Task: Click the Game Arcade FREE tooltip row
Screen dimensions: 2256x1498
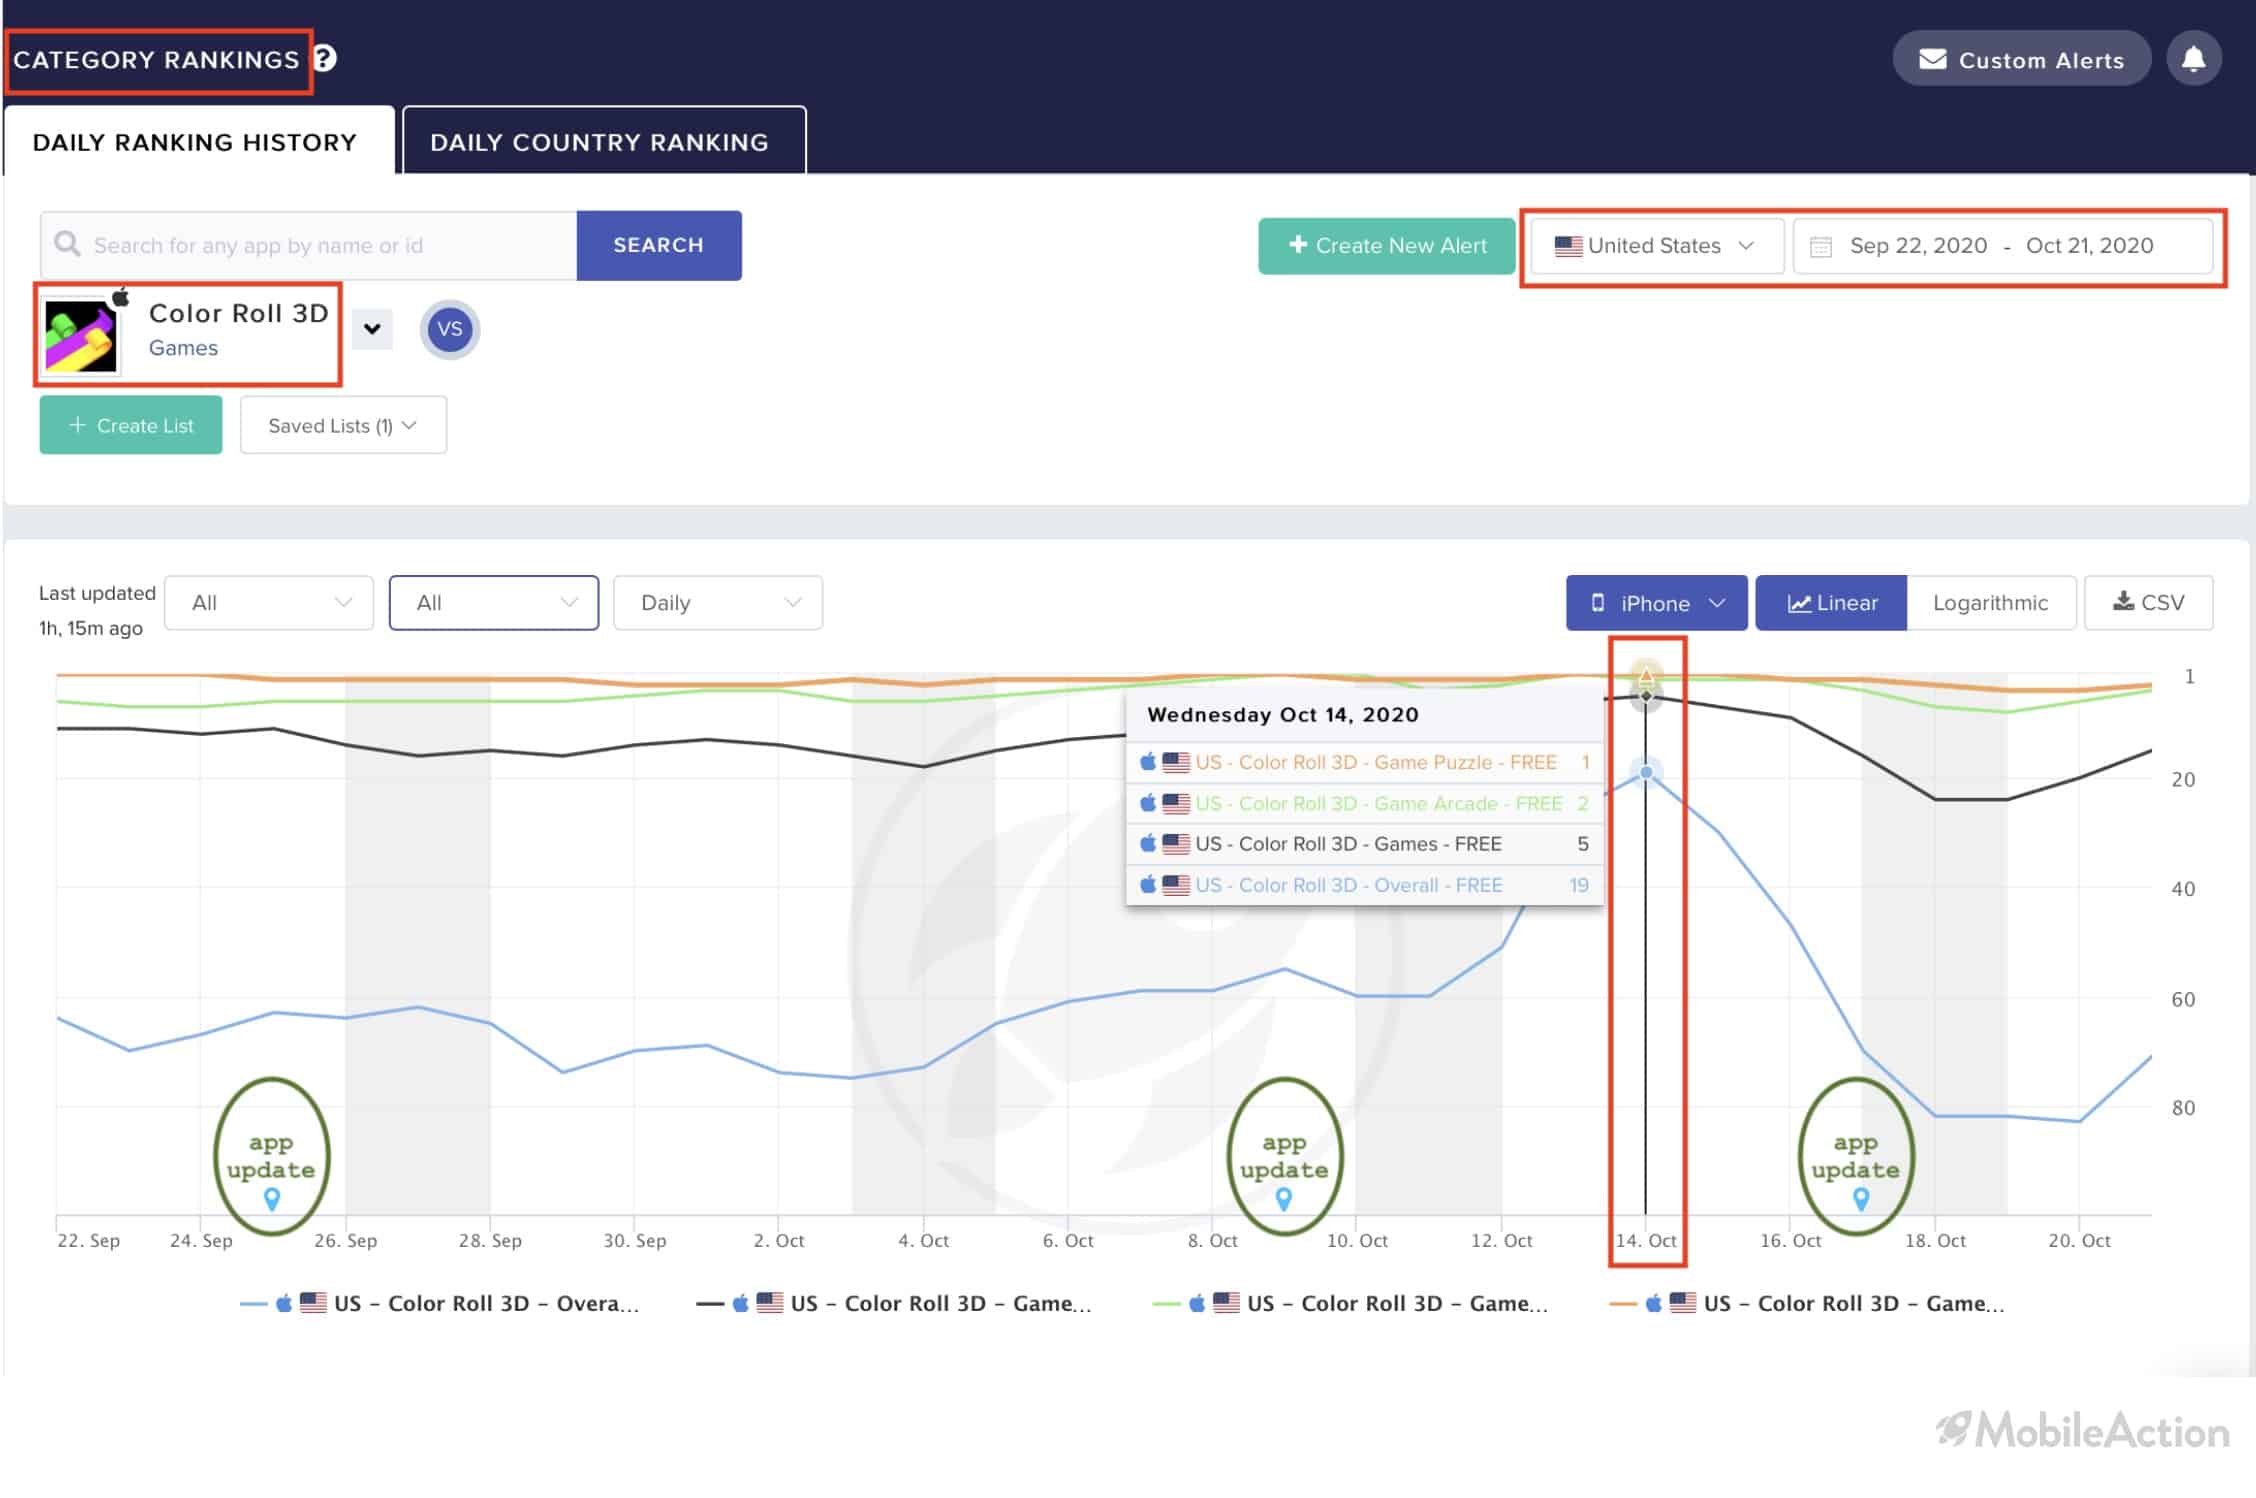Action: (1364, 803)
